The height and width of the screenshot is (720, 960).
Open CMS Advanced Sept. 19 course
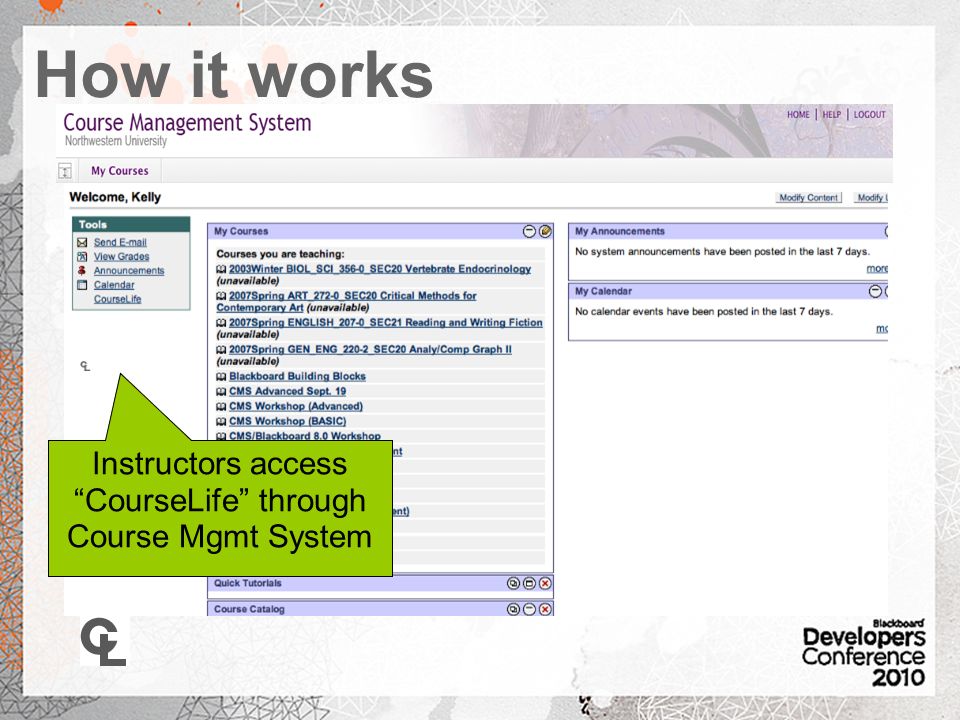tap(288, 391)
